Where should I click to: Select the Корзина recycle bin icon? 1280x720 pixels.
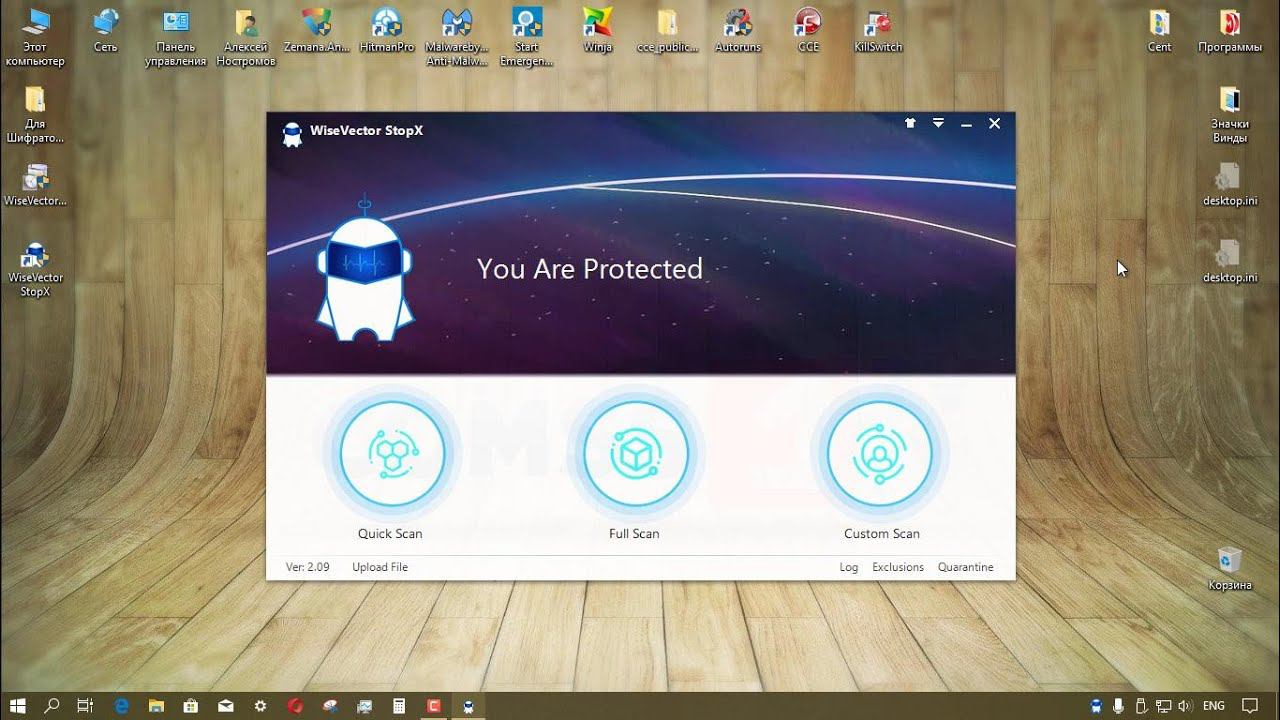click(1230, 569)
